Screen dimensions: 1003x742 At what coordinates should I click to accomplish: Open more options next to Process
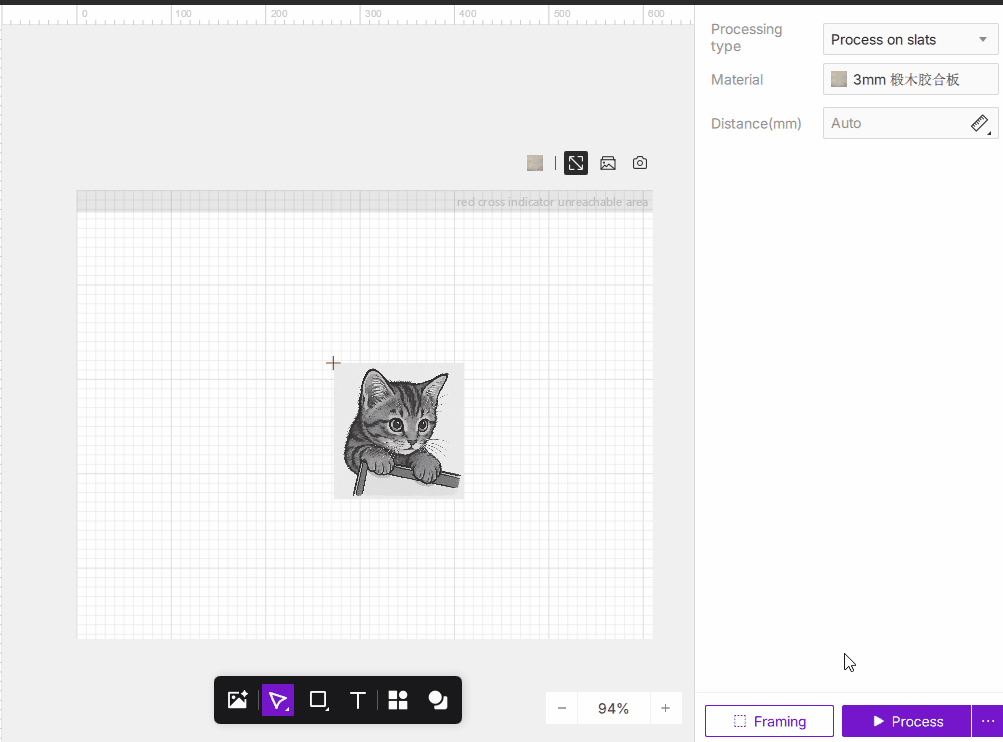[x=987, y=721]
